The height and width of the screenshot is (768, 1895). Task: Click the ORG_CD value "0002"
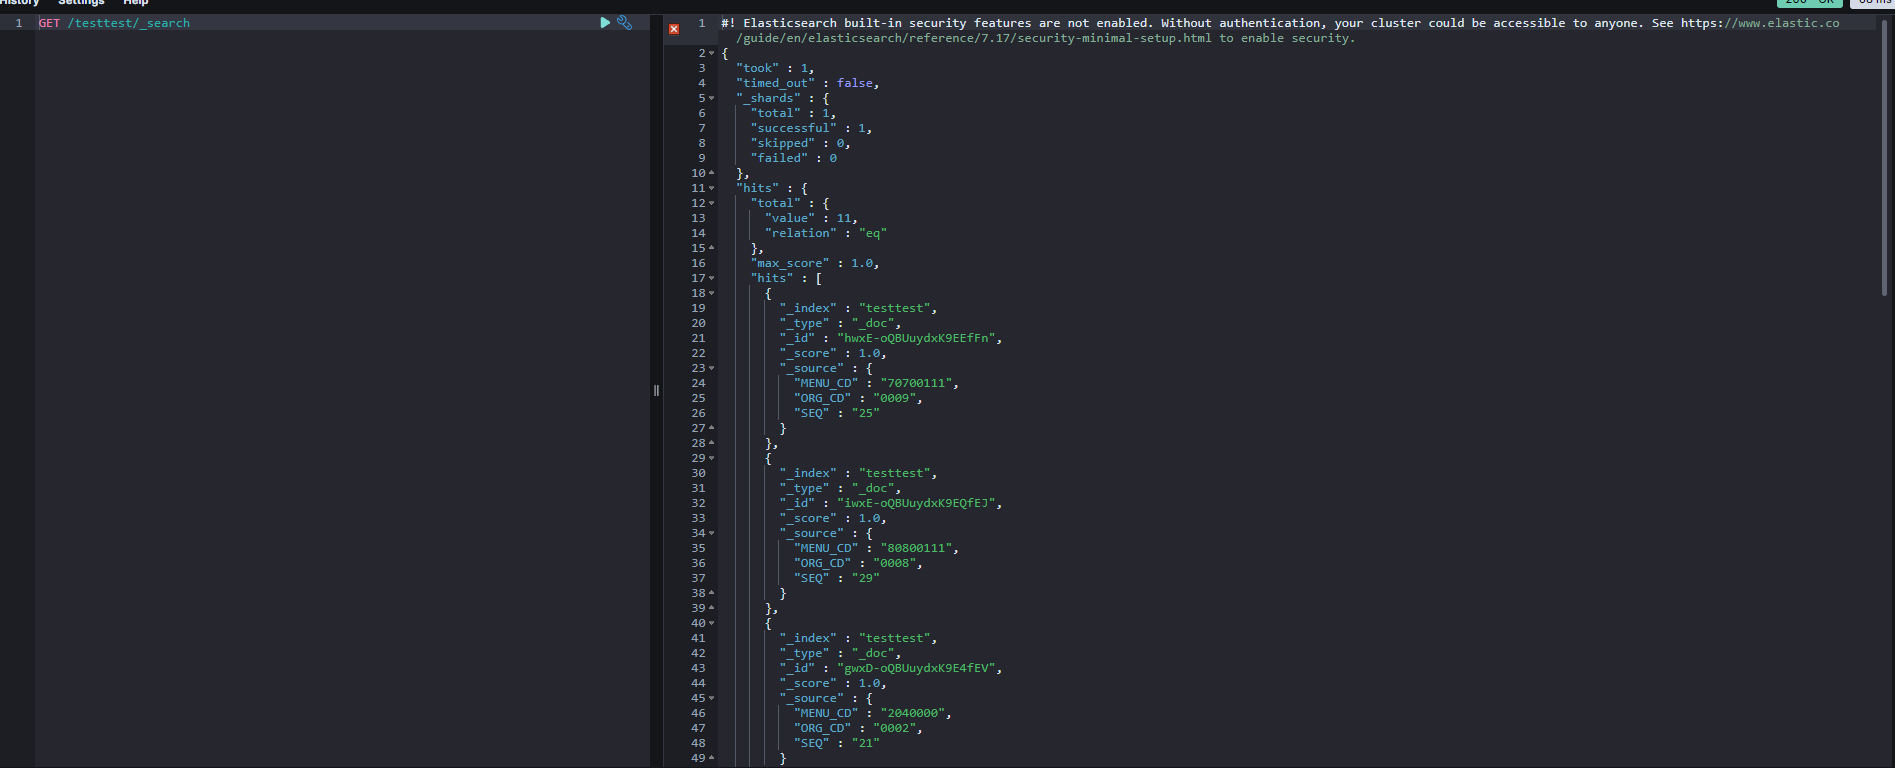pyautogui.click(x=895, y=728)
